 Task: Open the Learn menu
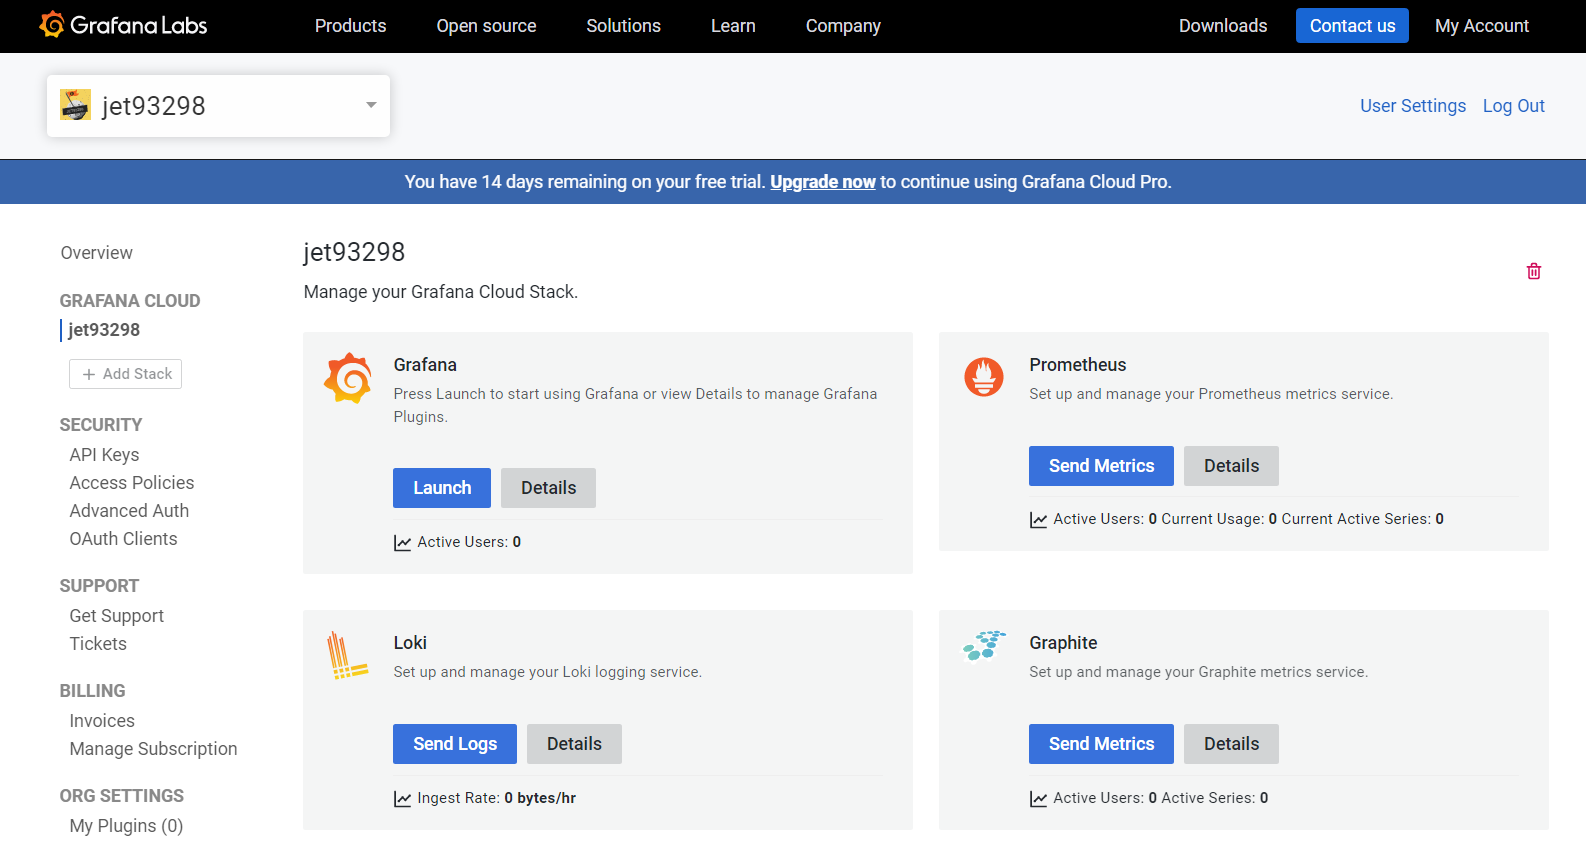(733, 26)
